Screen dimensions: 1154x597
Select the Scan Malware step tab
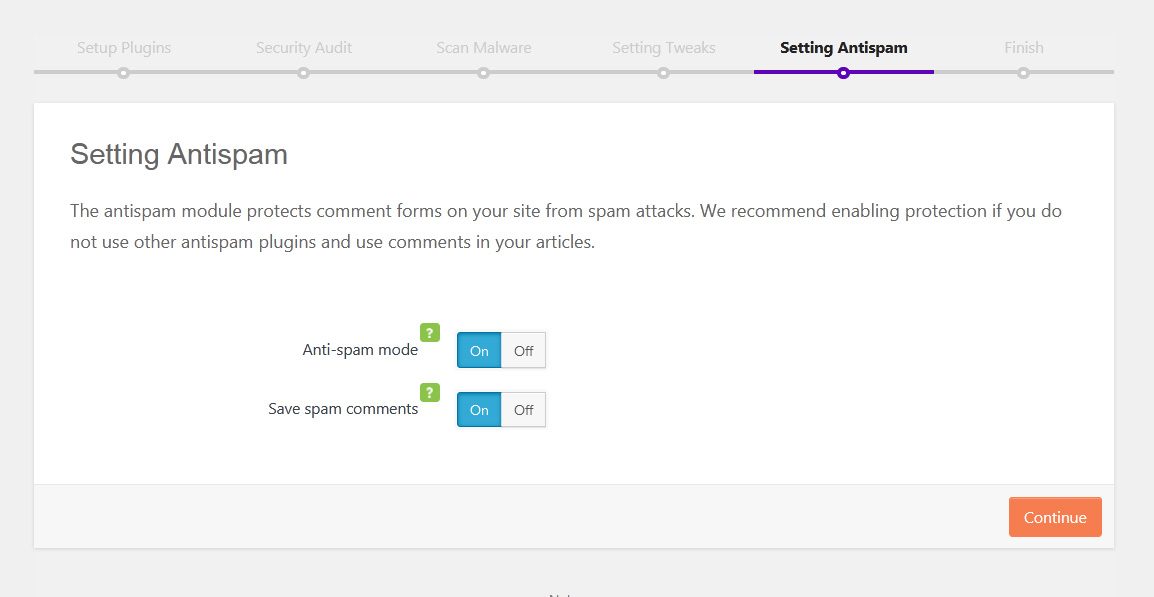(484, 48)
